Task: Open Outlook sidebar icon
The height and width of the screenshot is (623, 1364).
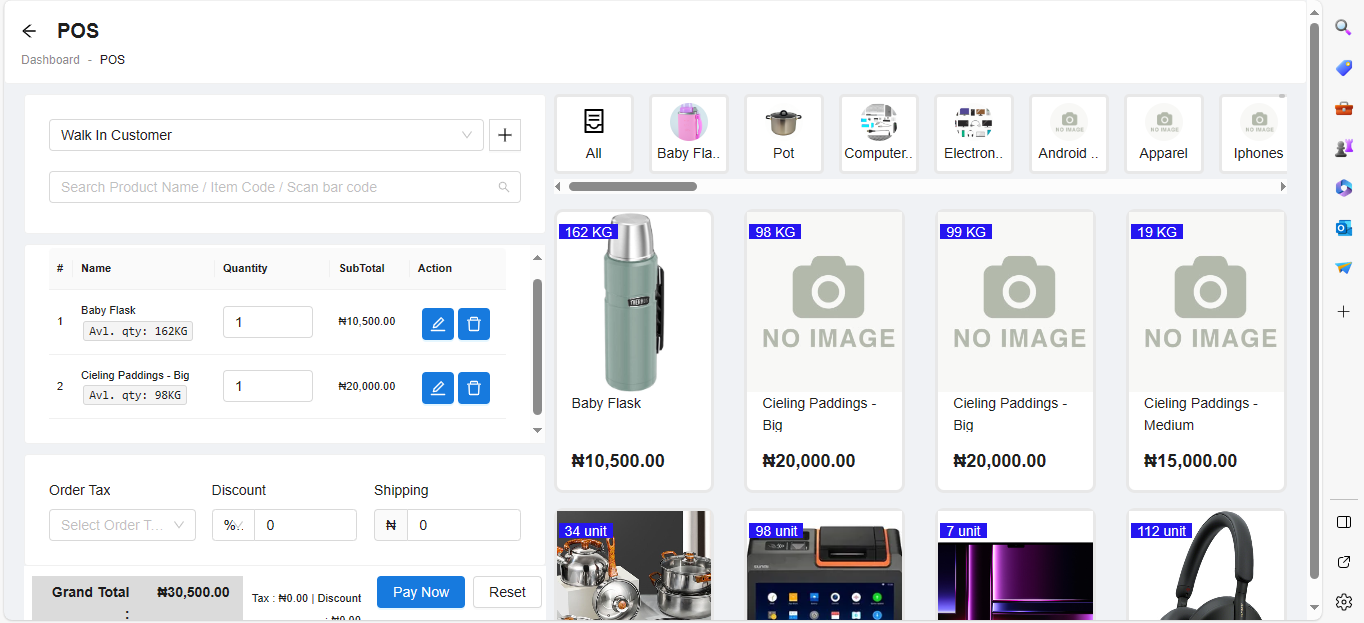Action: [x=1343, y=227]
